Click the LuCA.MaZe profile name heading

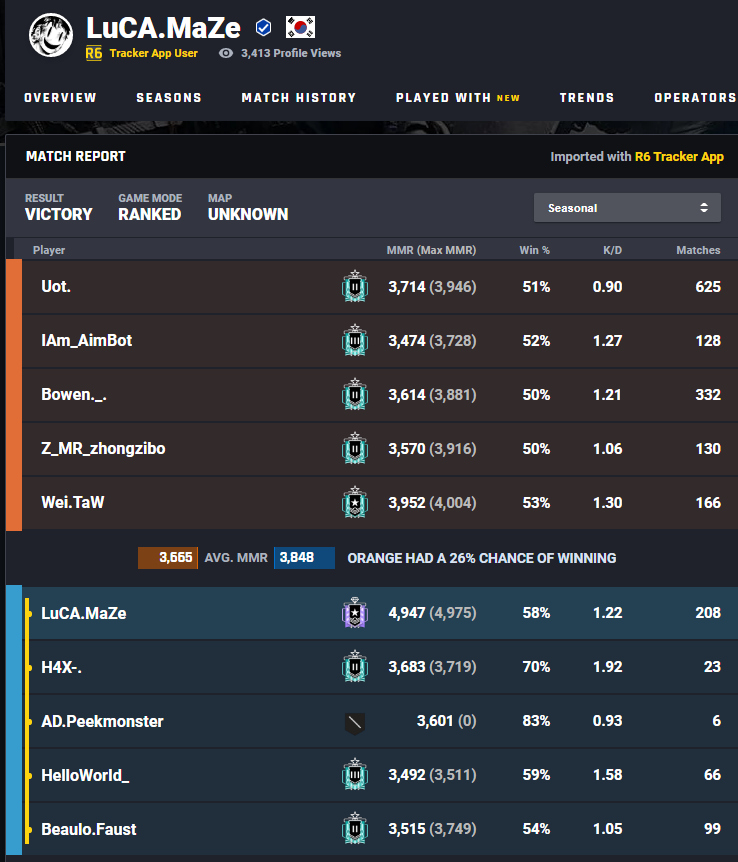pyautogui.click(x=163, y=28)
